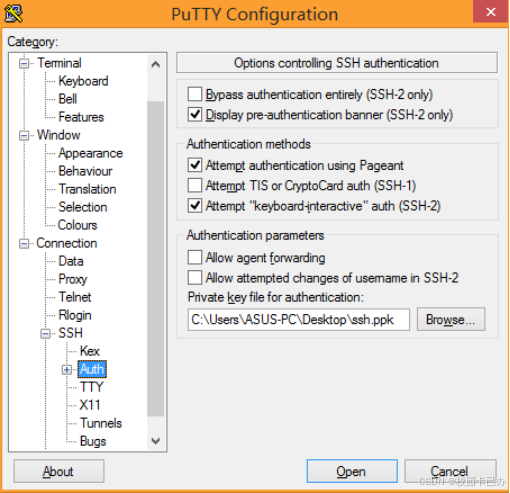Select Terminal category
This screenshot has width=510, height=493.
pos(59,63)
